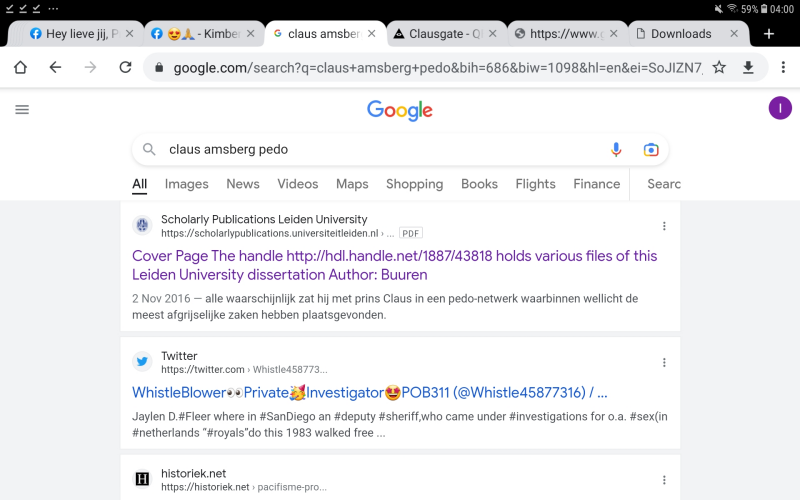Select the Images search filter
The width and height of the screenshot is (800, 500).
[x=187, y=184]
